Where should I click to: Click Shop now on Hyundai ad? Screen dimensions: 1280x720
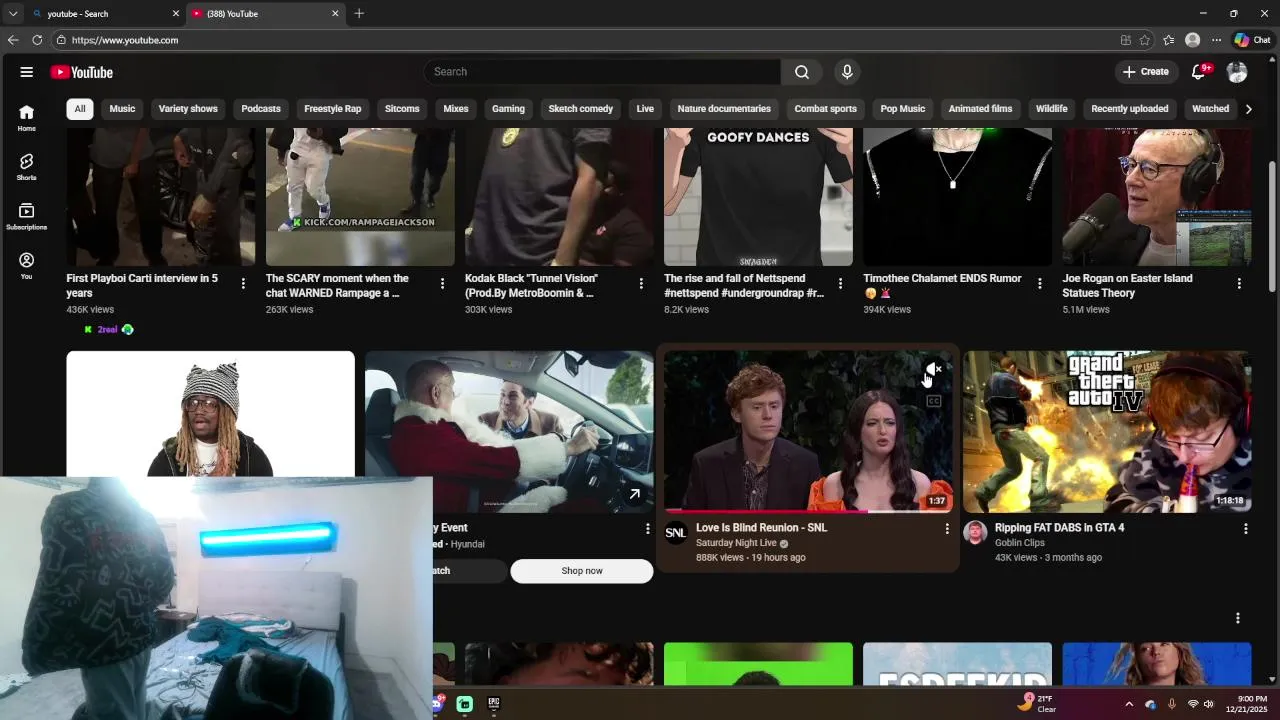(582, 571)
